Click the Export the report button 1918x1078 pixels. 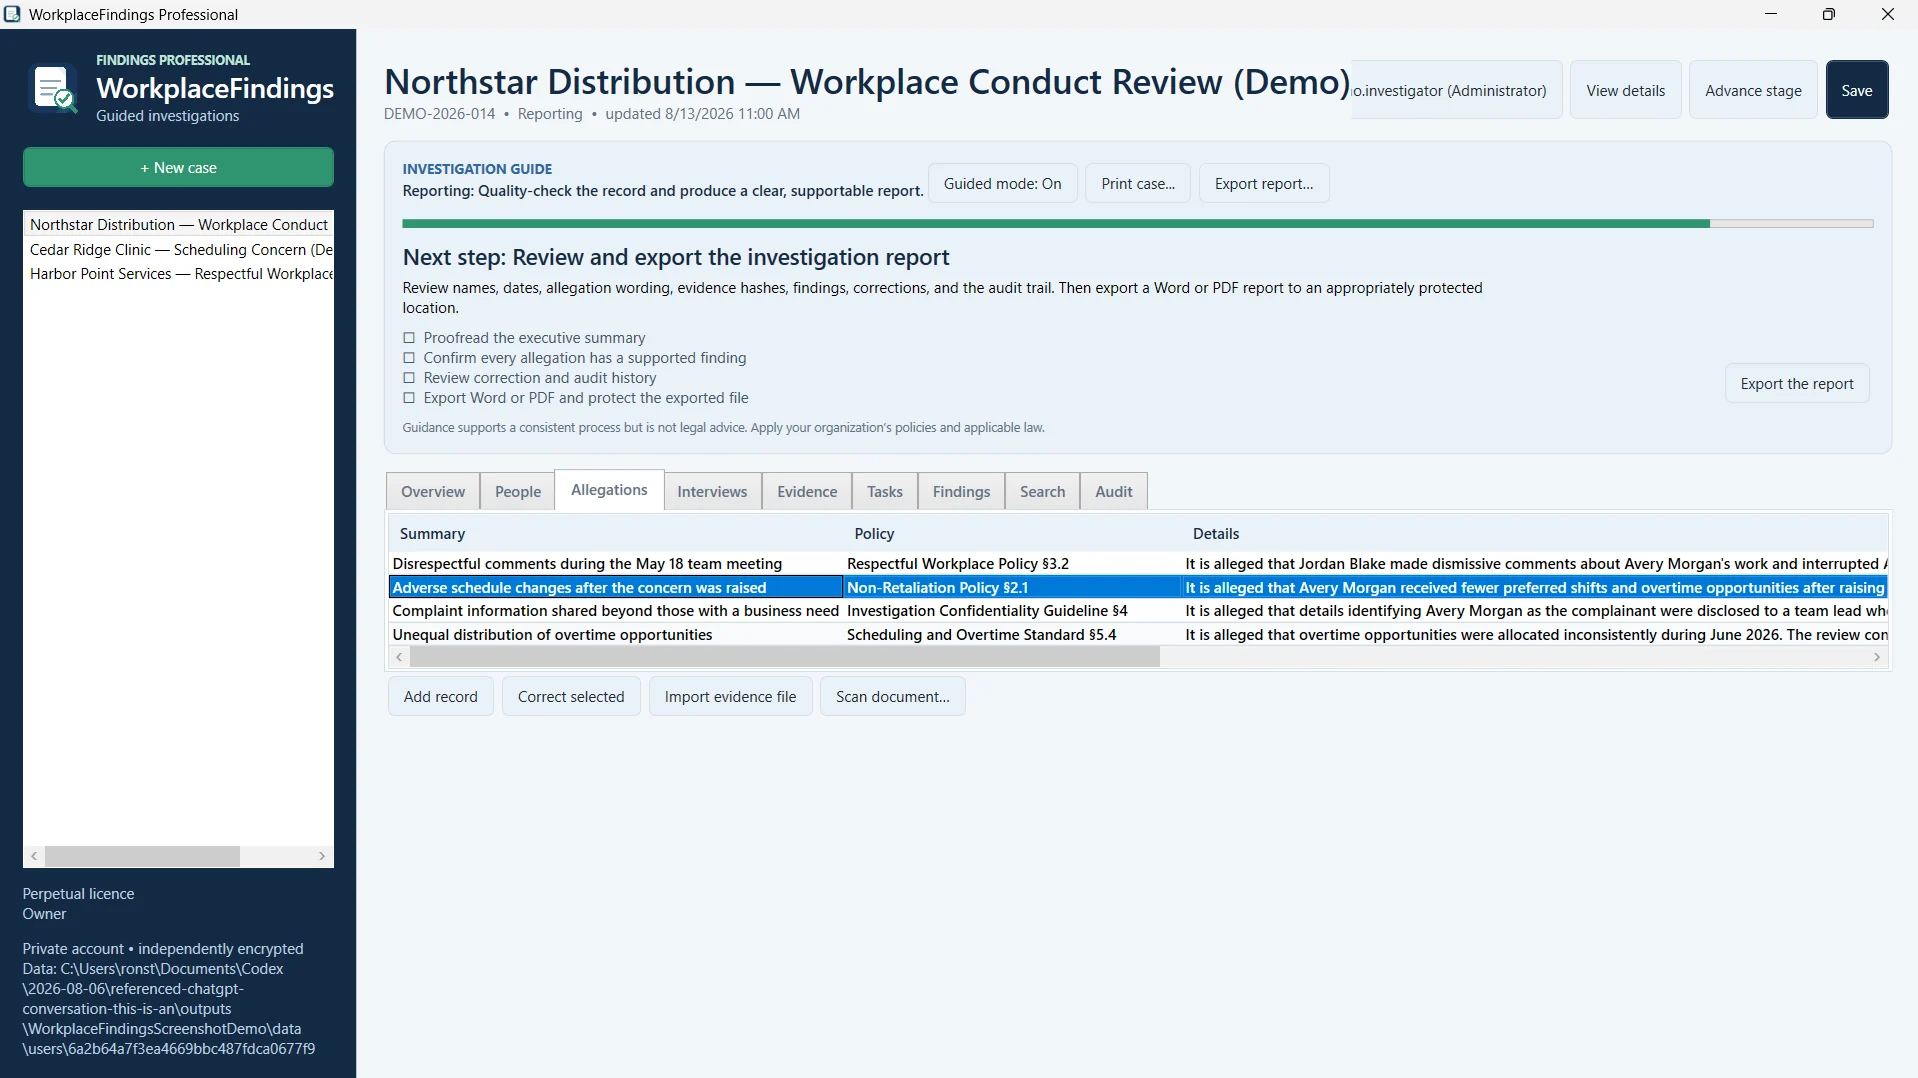click(1797, 384)
